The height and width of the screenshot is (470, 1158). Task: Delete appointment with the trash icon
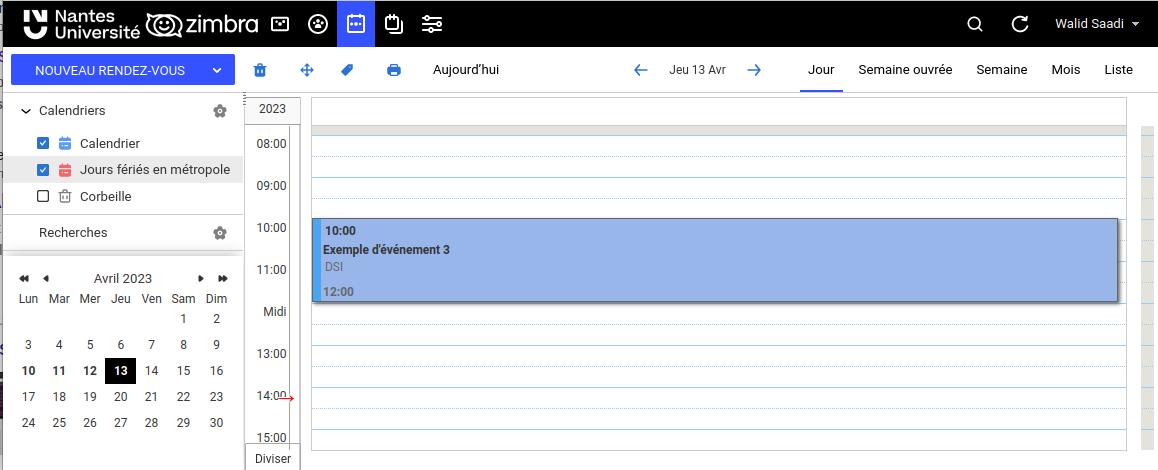coord(260,70)
